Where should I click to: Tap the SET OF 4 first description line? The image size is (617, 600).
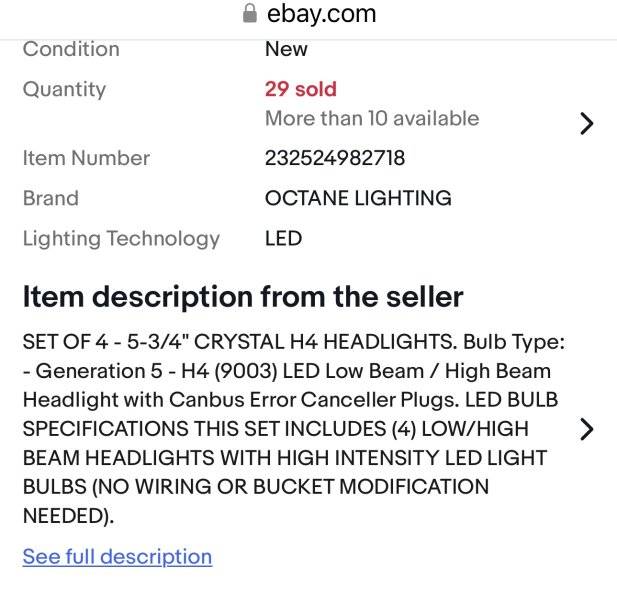294,342
